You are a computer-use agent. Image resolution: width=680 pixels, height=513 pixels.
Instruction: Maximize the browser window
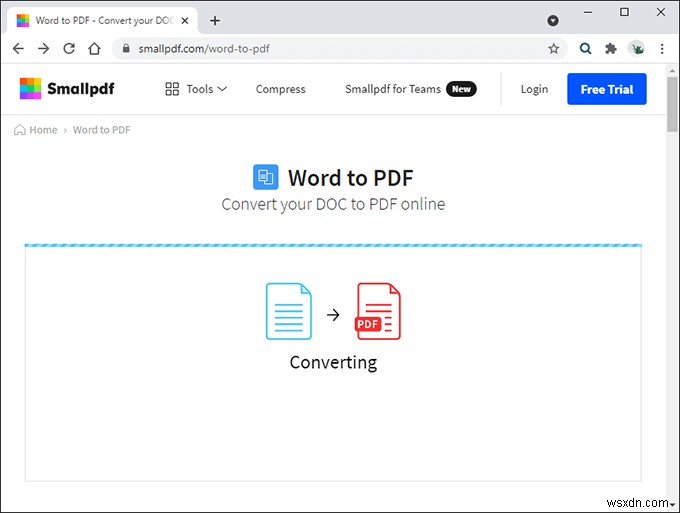tap(624, 12)
